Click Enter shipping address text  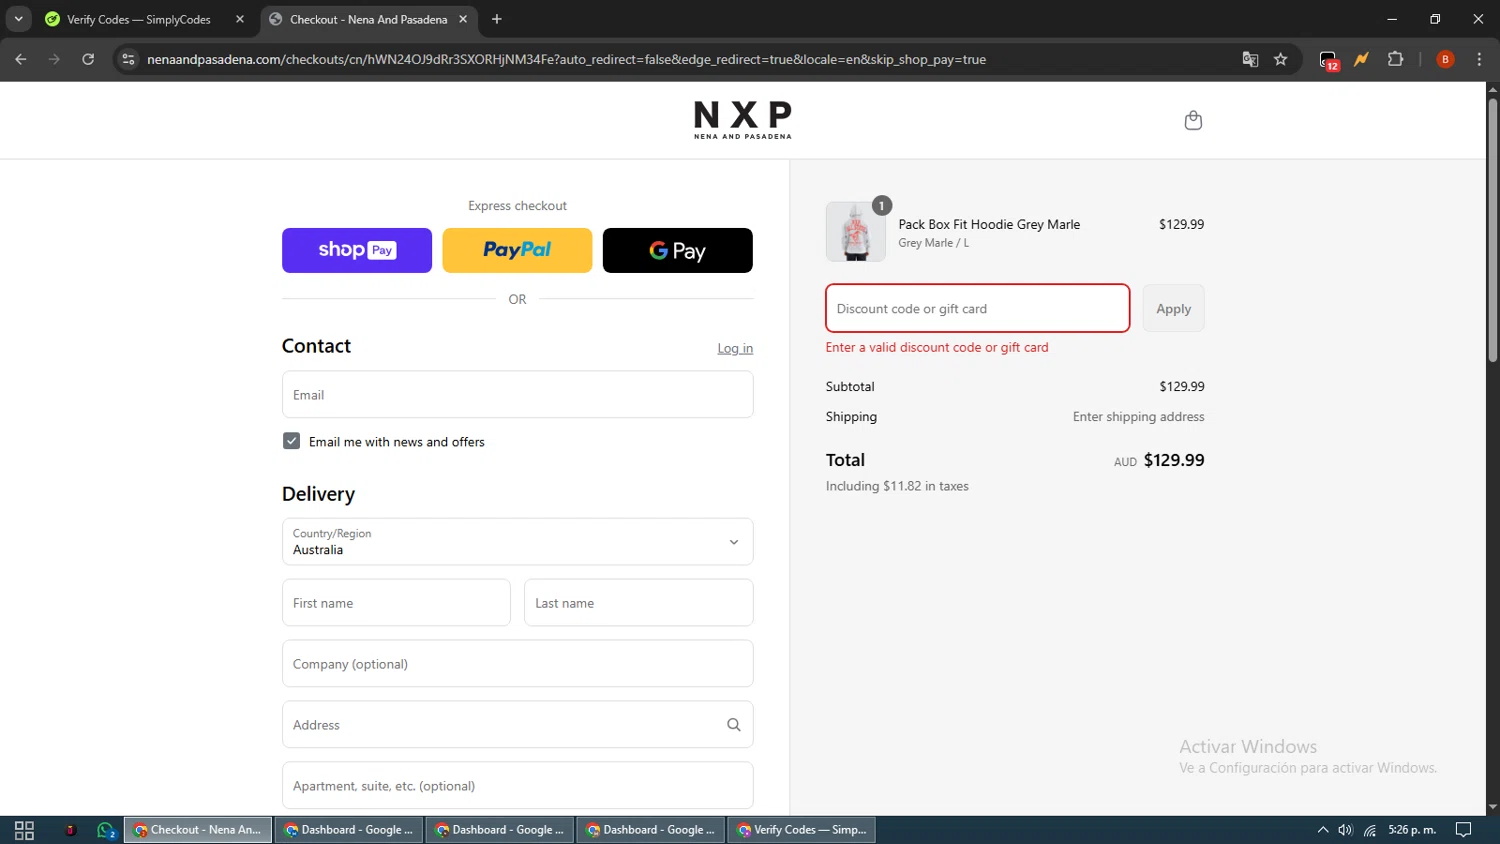pos(1138,417)
